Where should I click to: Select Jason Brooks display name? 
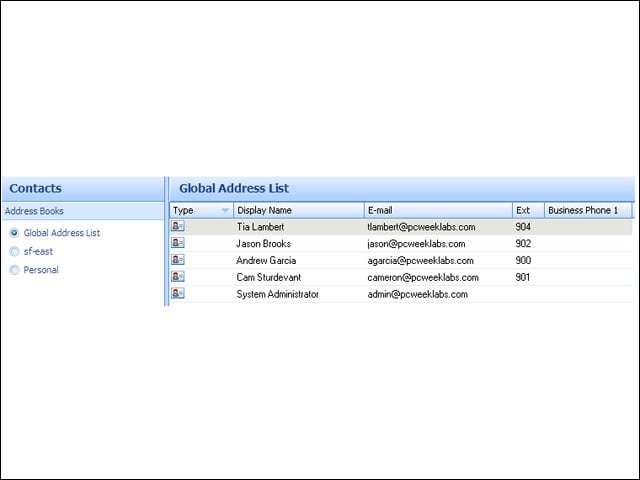click(263, 244)
